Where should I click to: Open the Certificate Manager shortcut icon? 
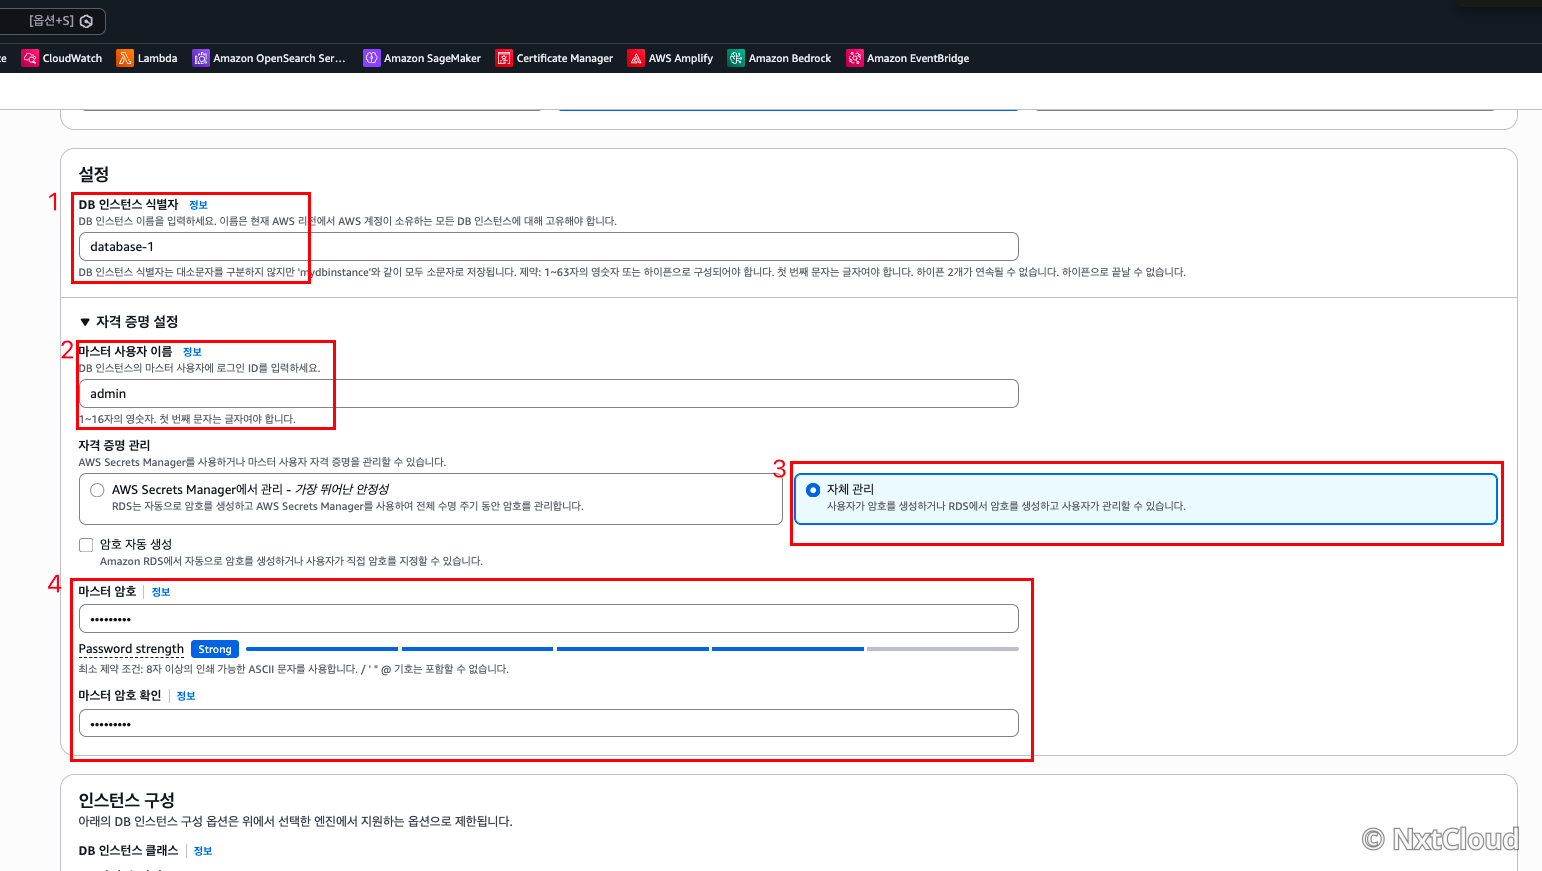tap(504, 58)
